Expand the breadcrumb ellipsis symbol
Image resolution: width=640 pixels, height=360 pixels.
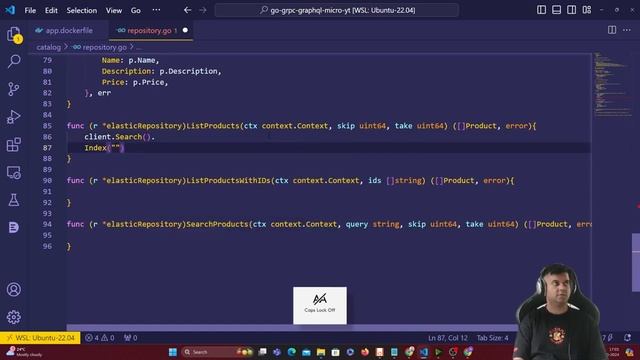click(x=139, y=48)
